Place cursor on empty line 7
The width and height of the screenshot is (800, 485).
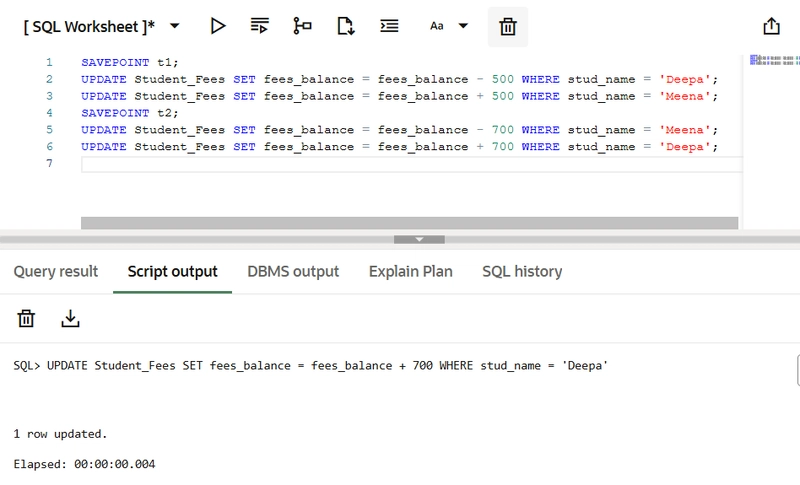coord(400,164)
